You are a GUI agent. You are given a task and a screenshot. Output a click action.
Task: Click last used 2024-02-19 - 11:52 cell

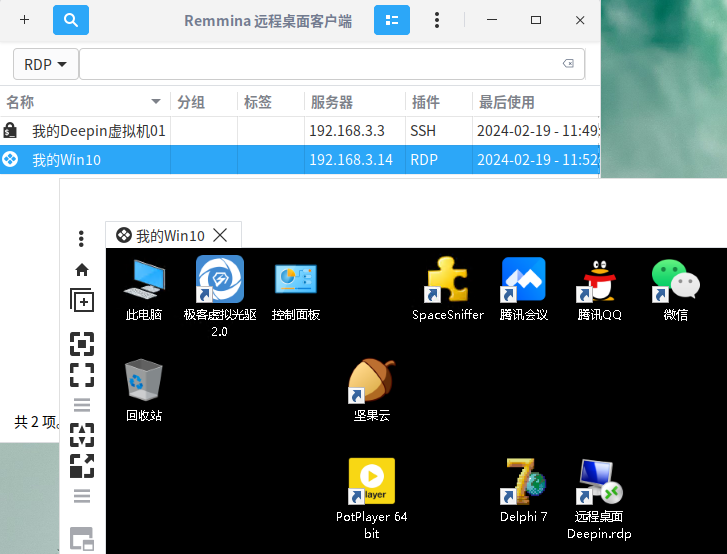pyautogui.click(x=538, y=159)
